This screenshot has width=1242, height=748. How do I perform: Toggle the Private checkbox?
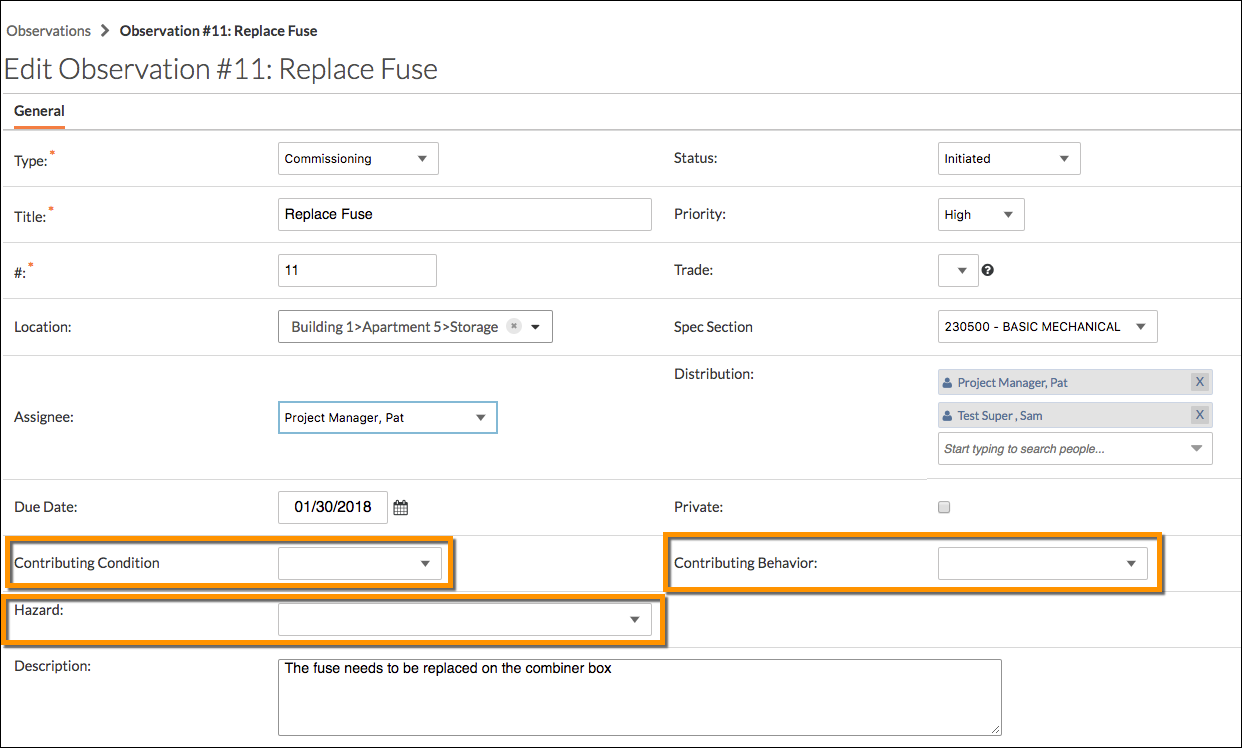click(944, 507)
